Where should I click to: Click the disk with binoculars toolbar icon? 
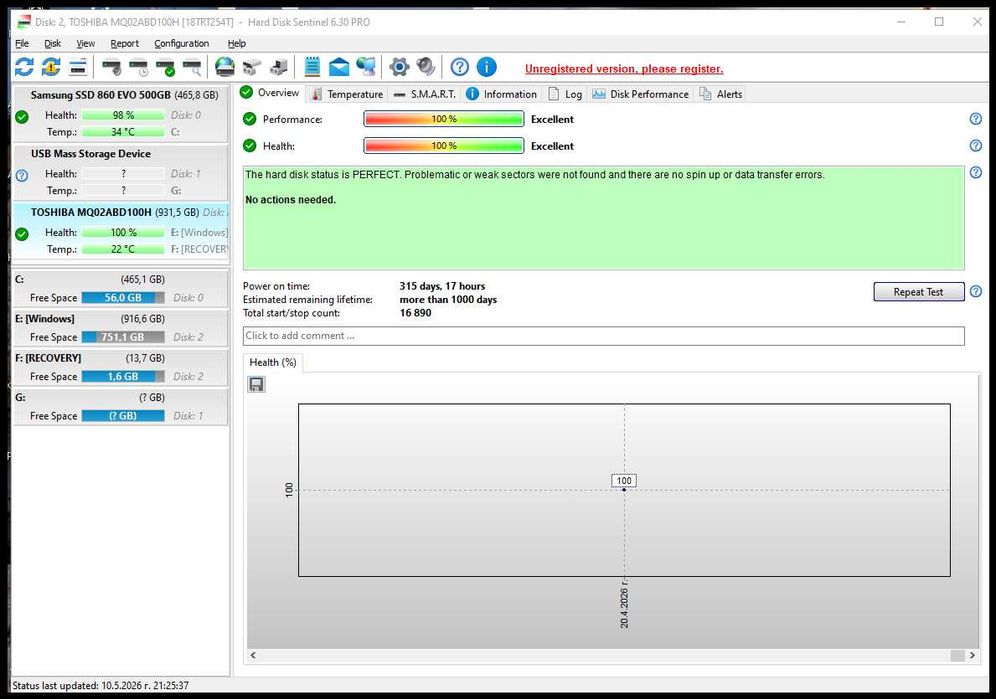(x=252, y=67)
